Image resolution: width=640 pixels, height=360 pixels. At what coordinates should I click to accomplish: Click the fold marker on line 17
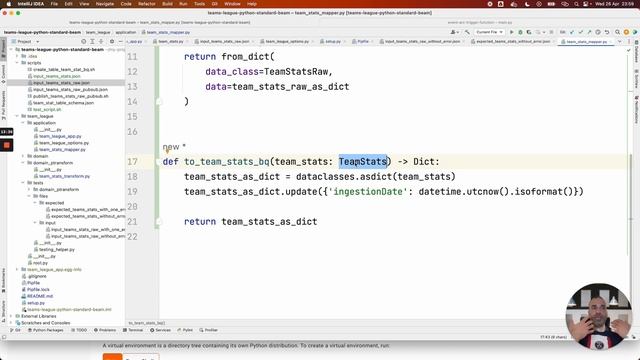159,162
